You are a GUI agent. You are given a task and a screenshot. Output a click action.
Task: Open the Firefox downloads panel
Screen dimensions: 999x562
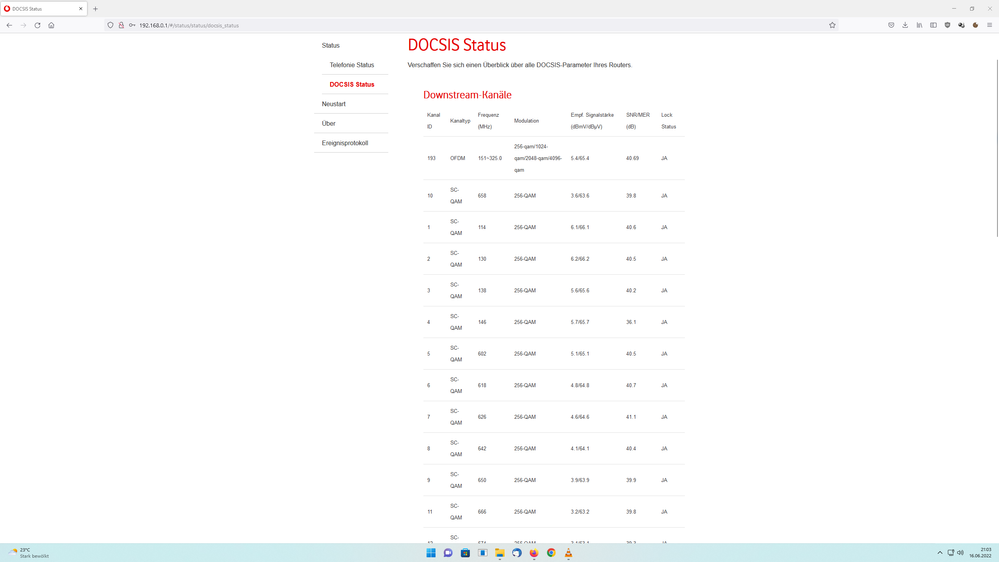(905, 25)
